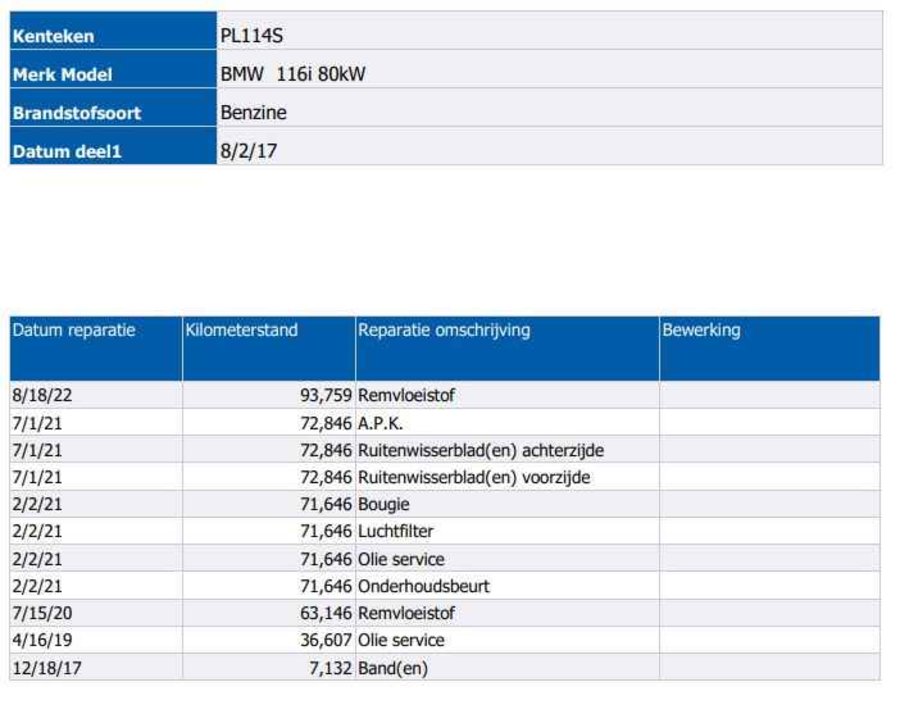900x714 pixels.
Task: Select the Bougie repair entry
Action: pos(383,505)
